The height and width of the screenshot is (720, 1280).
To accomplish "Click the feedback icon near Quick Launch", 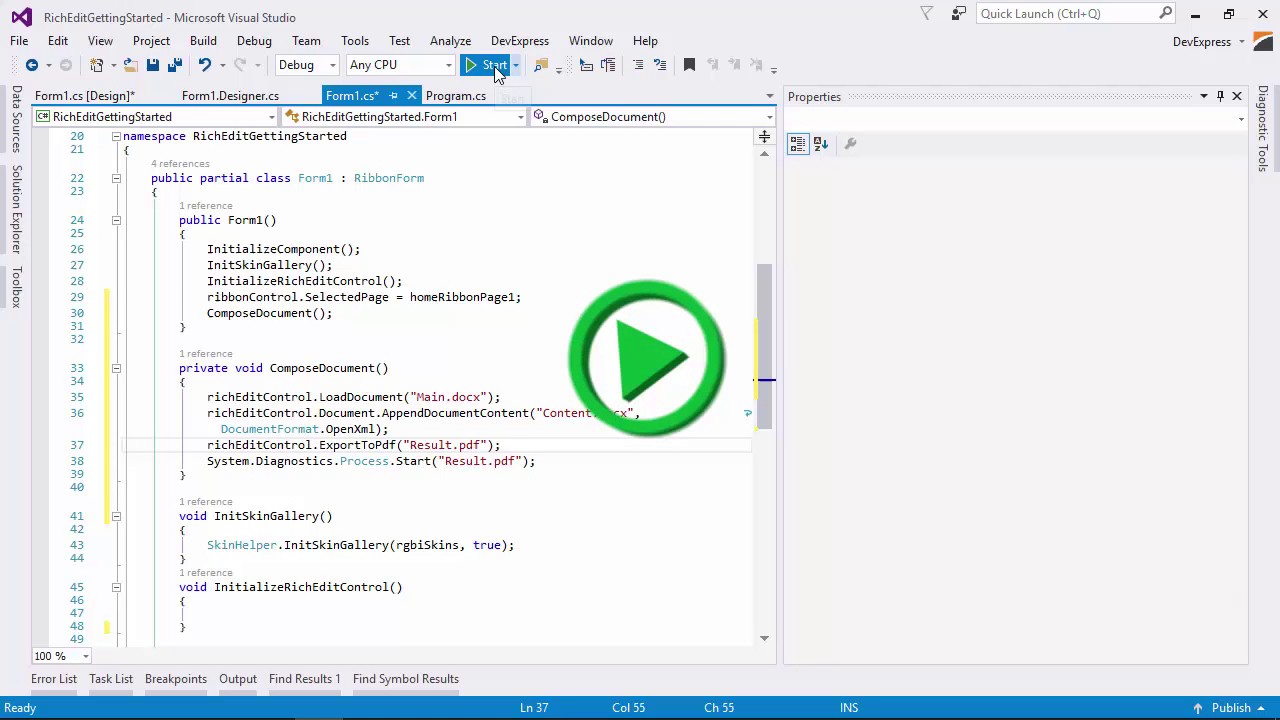I will 959,14.
